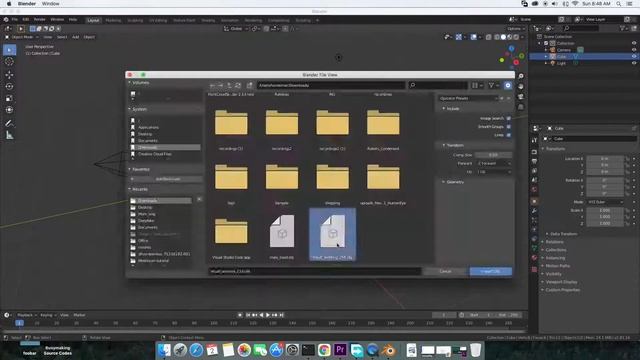Click the zoom viewport icon

(521, 76)
